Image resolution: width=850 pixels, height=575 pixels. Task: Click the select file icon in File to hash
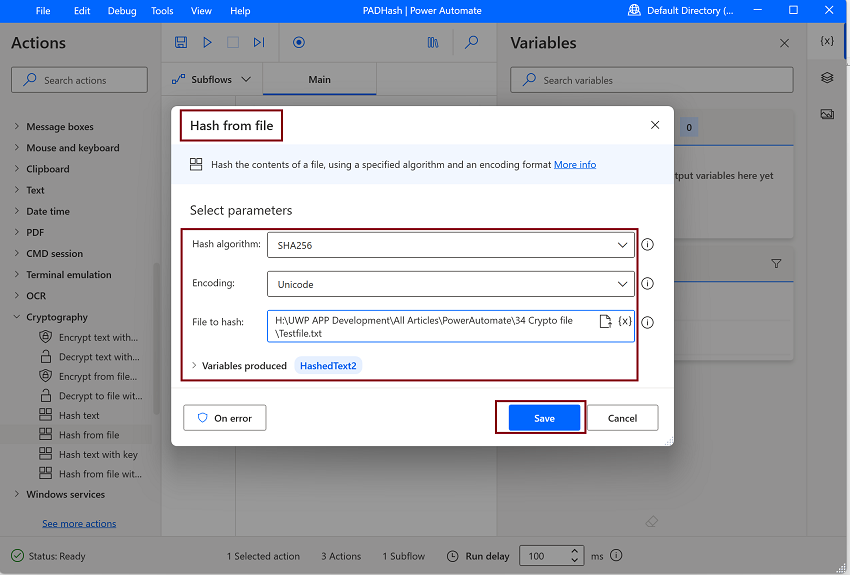pos(605,321)
